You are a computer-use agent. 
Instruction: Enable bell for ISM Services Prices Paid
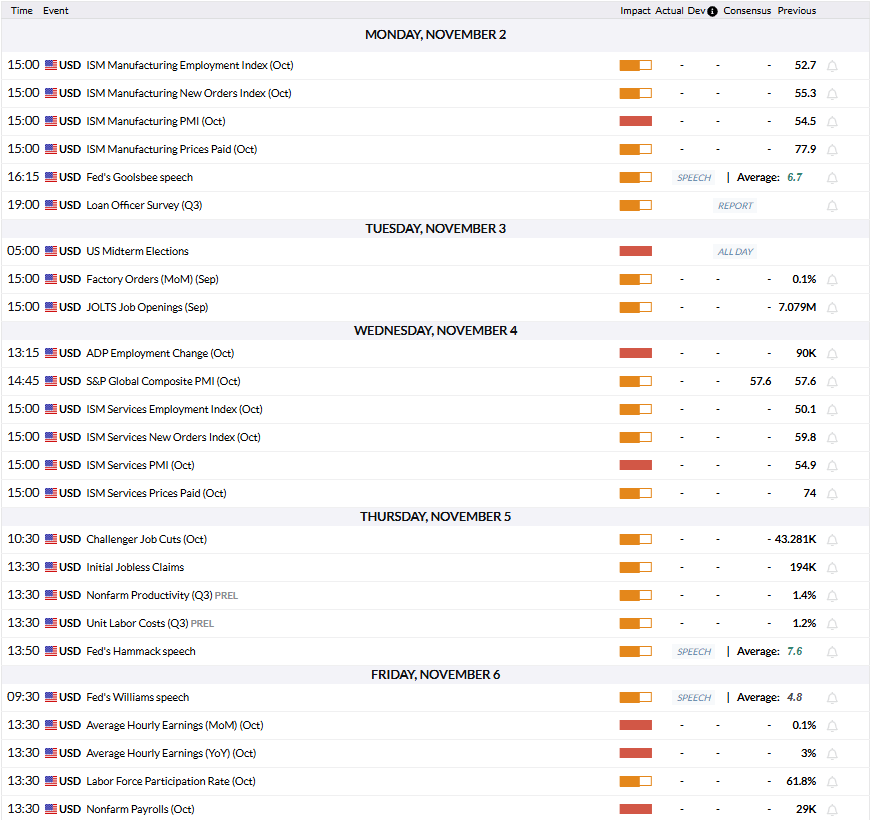pyautogui.click(x=832, y=494)
